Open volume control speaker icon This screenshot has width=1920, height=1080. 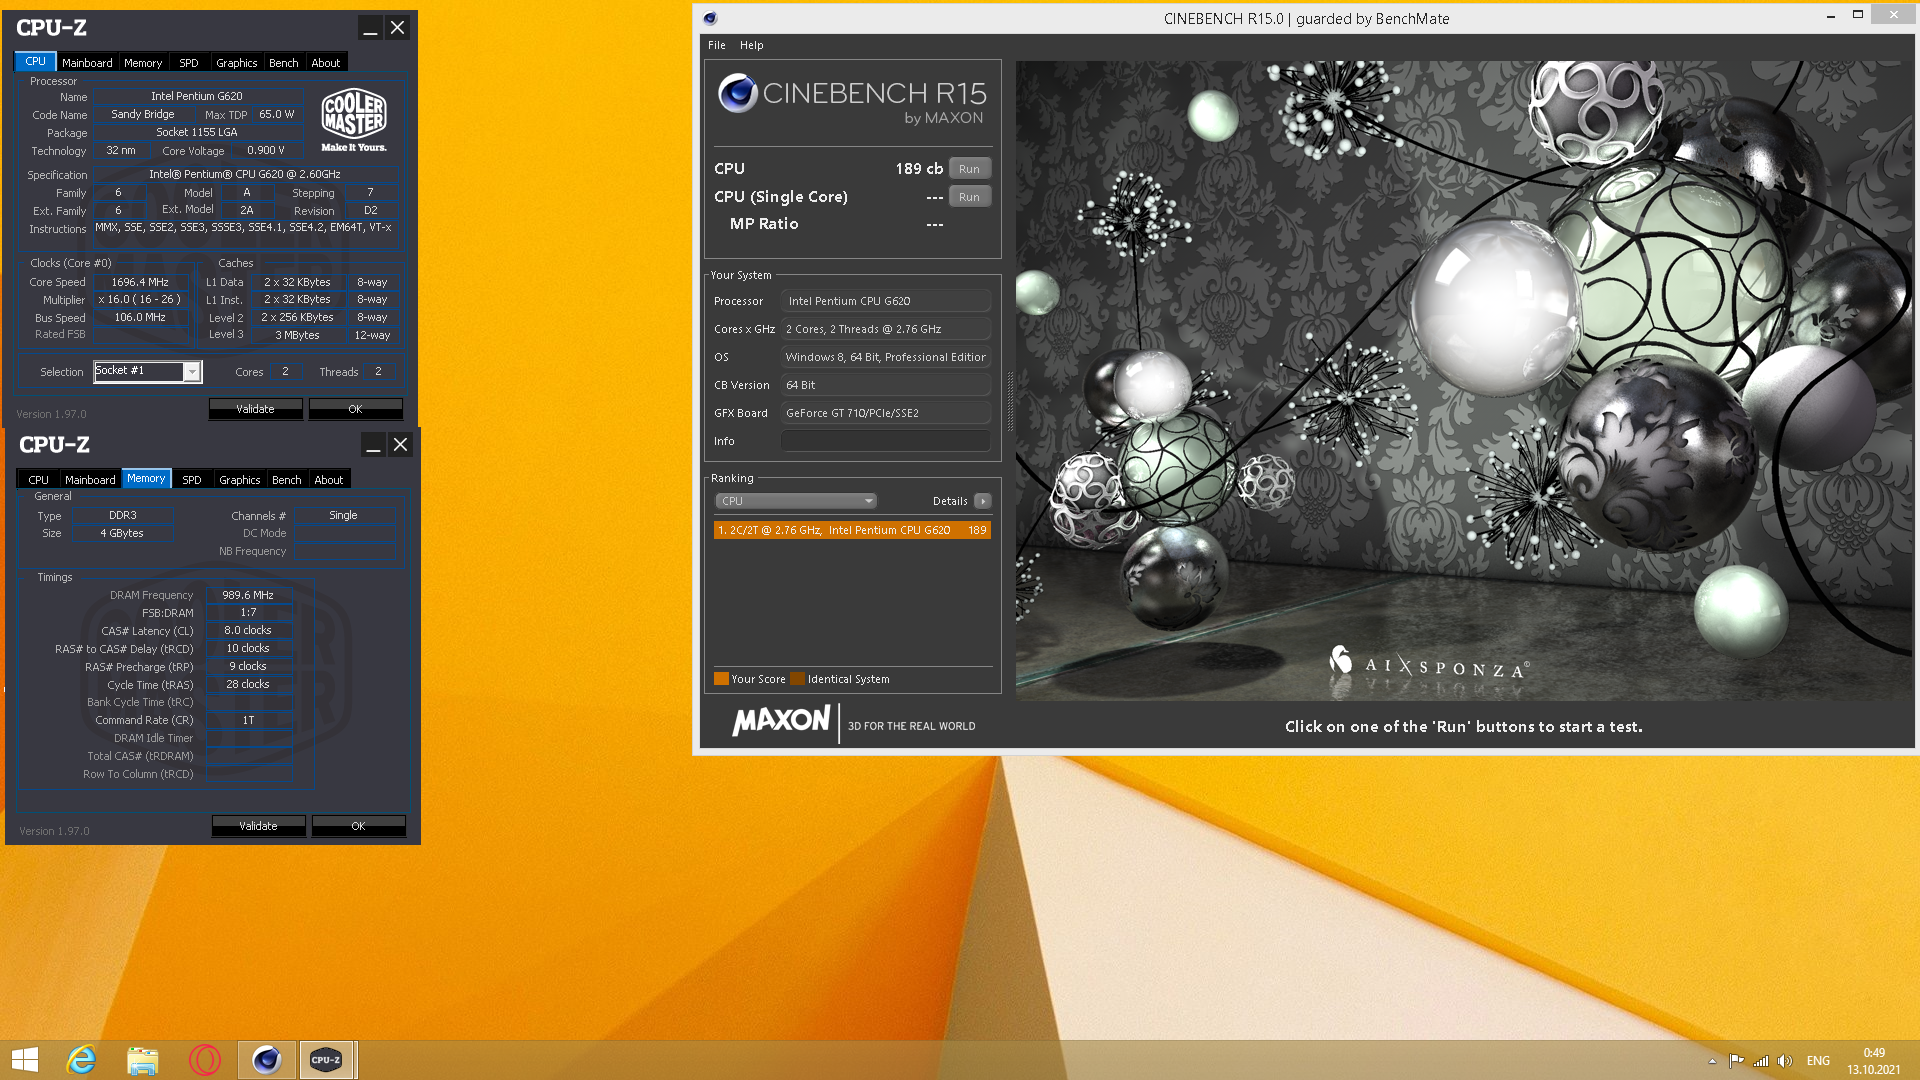[x=1785, y=1061]
